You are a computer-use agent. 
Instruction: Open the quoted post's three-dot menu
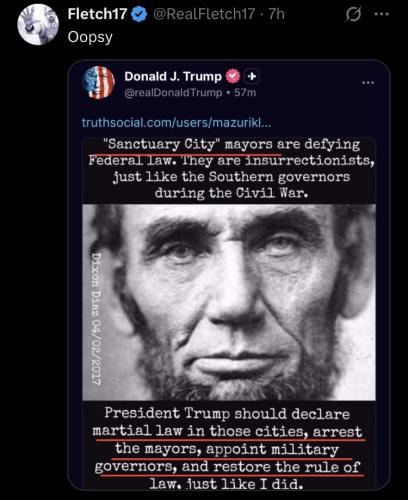tap(368, 83)
